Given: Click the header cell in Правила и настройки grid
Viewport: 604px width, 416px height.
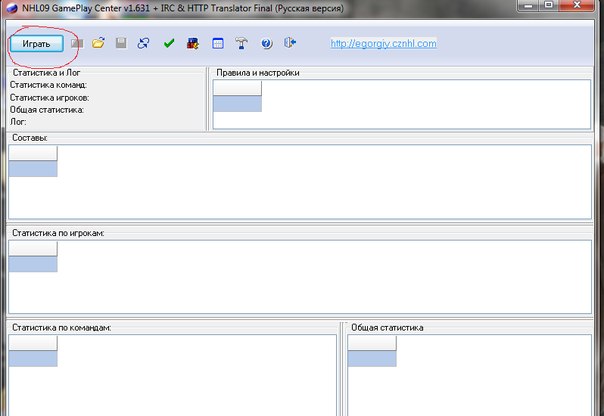Looking at the screenshot, I should 237,88.
